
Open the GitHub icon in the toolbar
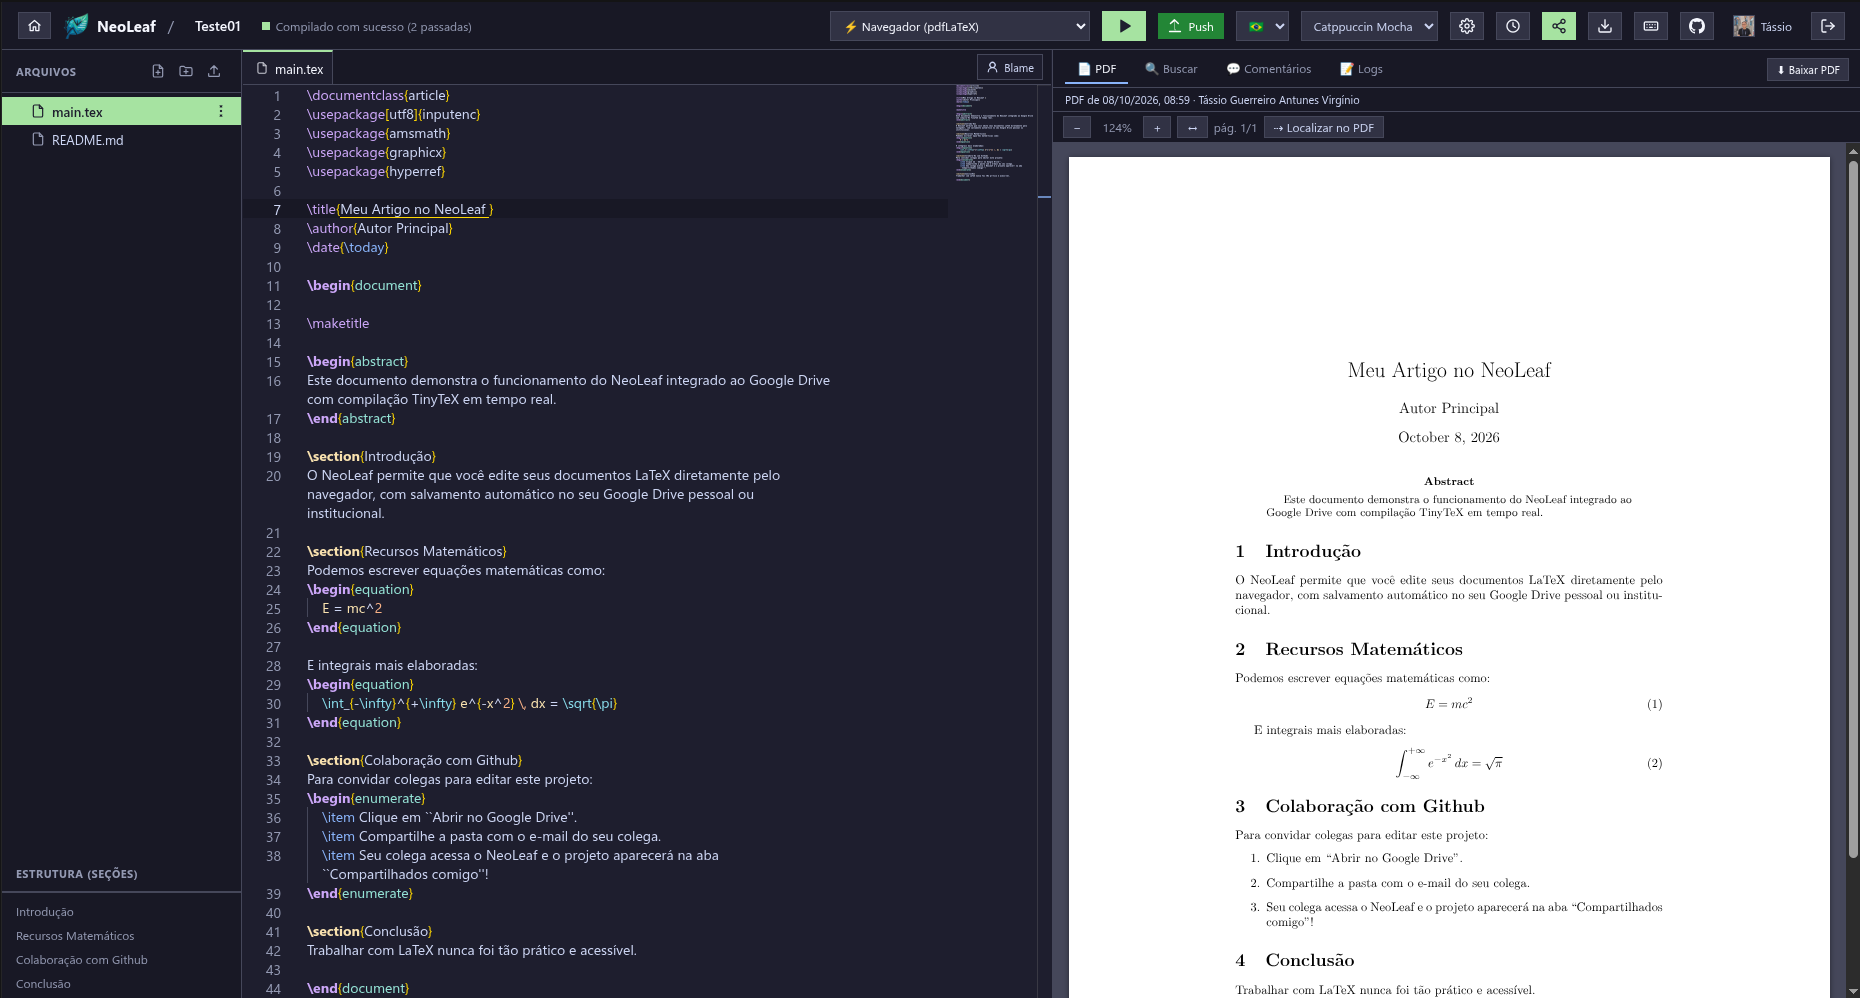tap(1697, 26)
